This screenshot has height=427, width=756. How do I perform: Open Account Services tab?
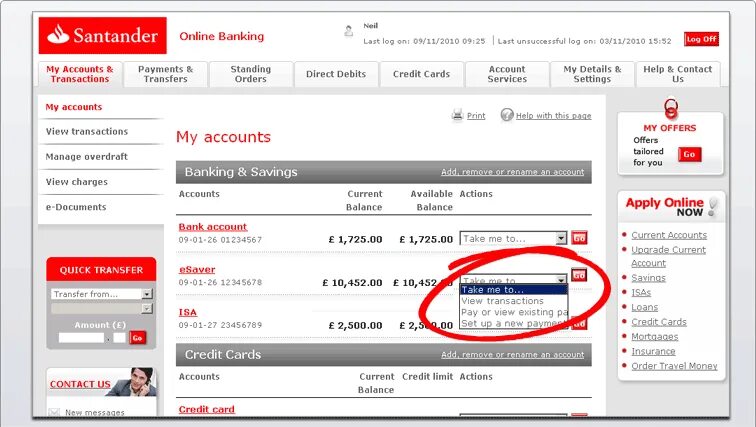pos(507,74)
